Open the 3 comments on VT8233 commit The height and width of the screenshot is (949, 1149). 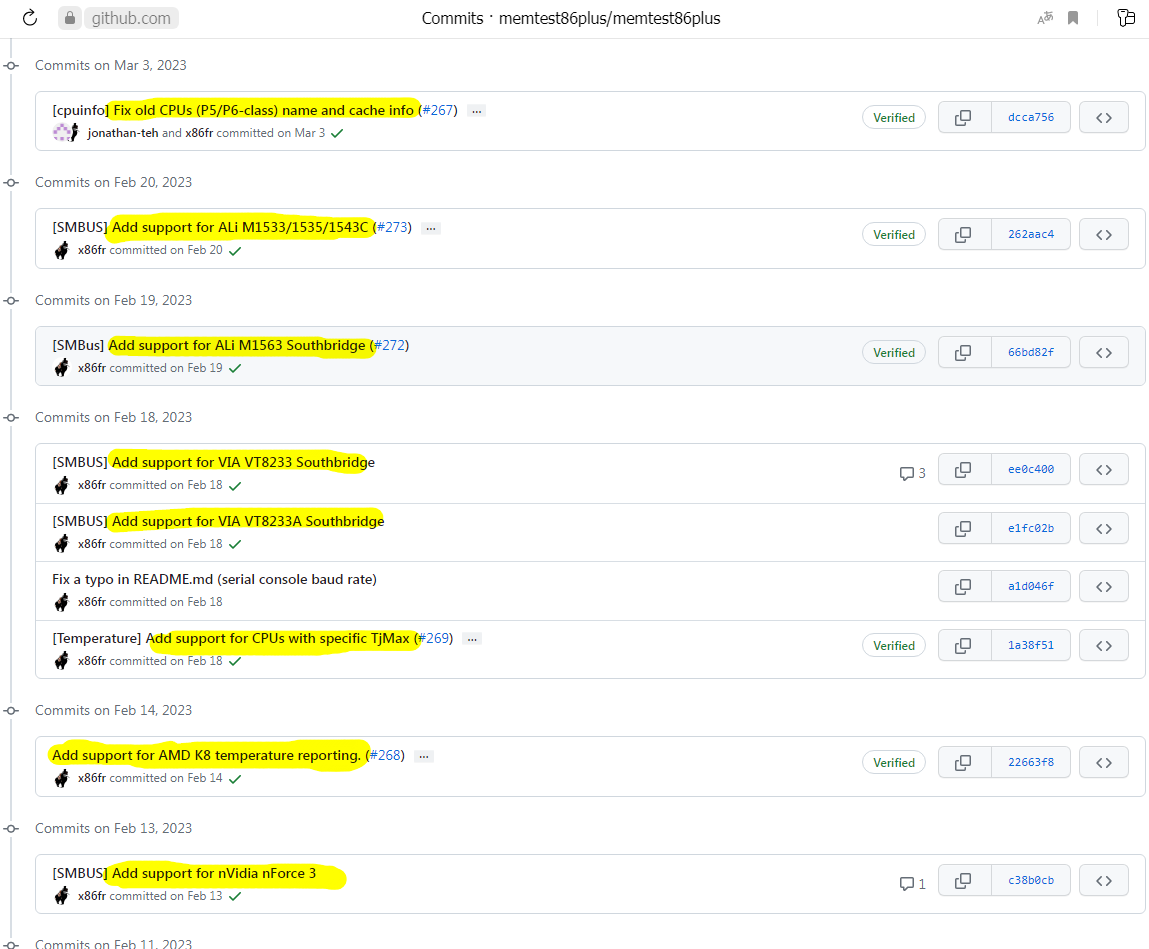coord(912,473)
